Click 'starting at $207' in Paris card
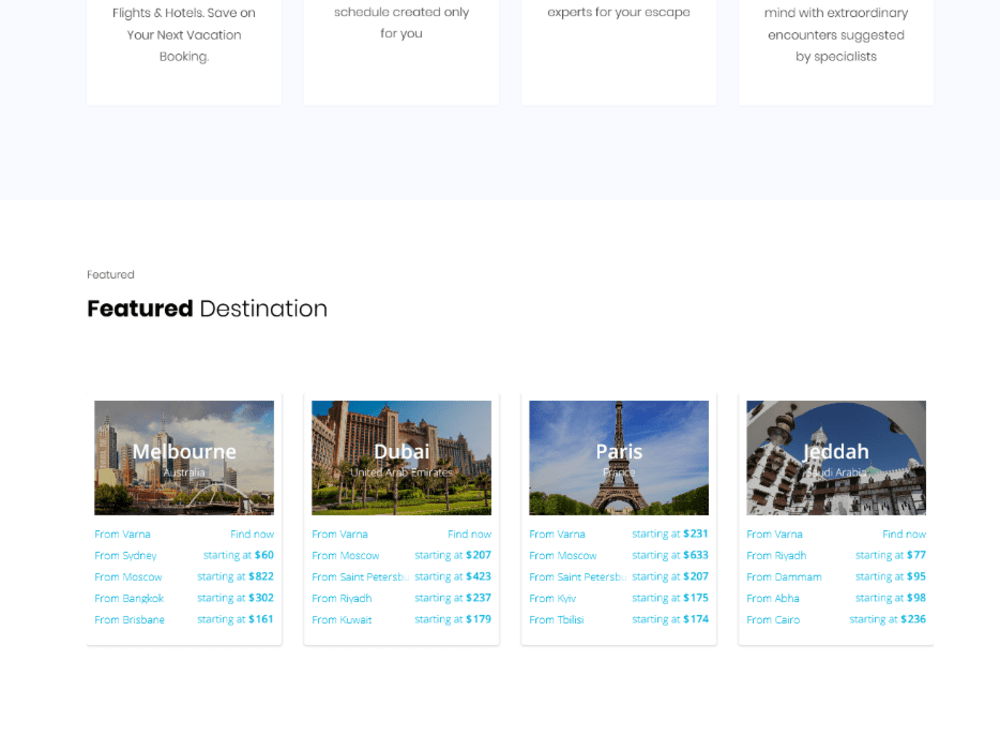 [670, 576]
